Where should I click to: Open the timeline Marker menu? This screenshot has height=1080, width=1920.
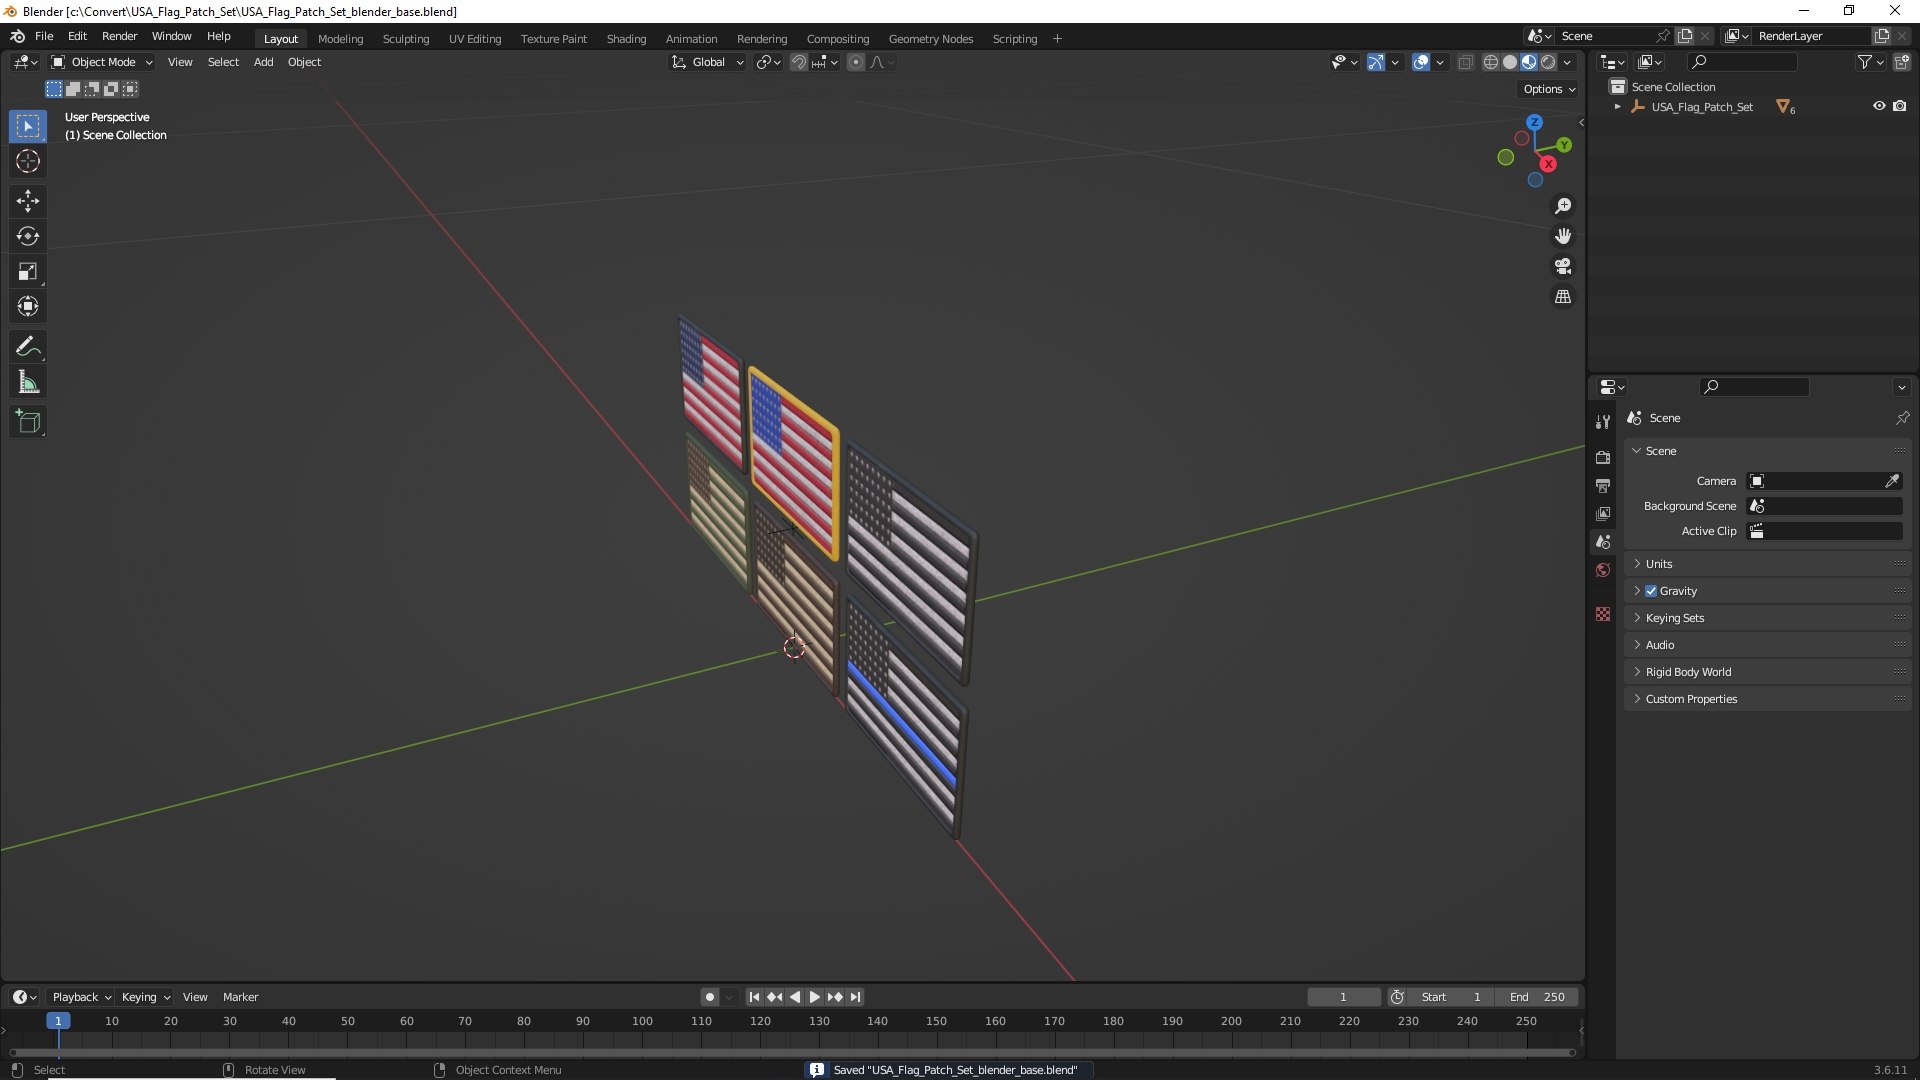click(x=240, y=997)
